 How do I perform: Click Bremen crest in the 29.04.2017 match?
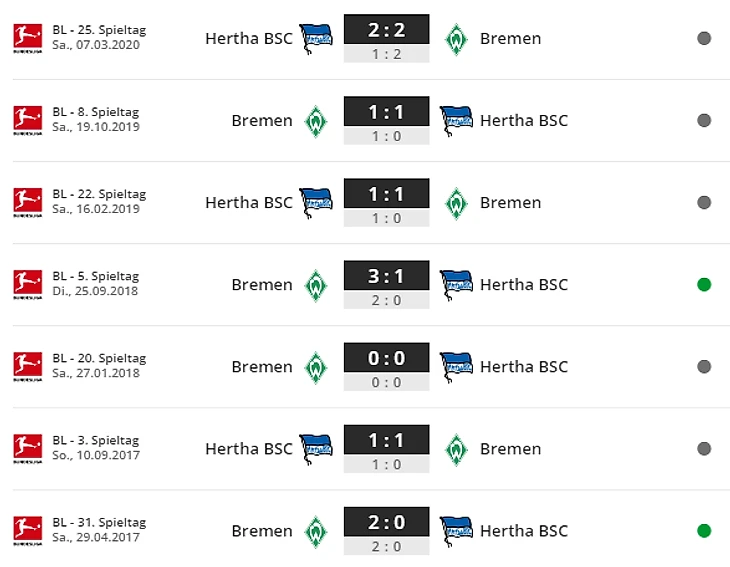tap(316, 532)
